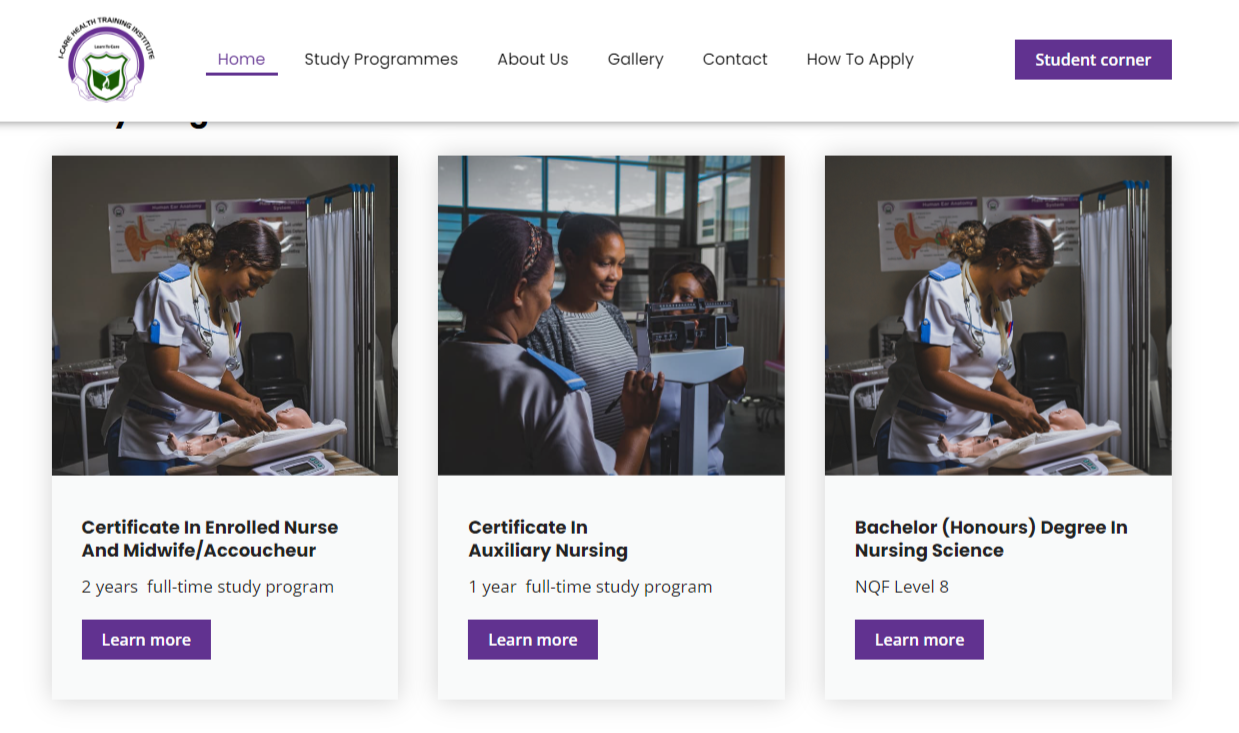Image resolution: width=1239 pixels, height=733 pixels.
Task: Open the Study Programmes menu item
Action: (x=381, y=59)
